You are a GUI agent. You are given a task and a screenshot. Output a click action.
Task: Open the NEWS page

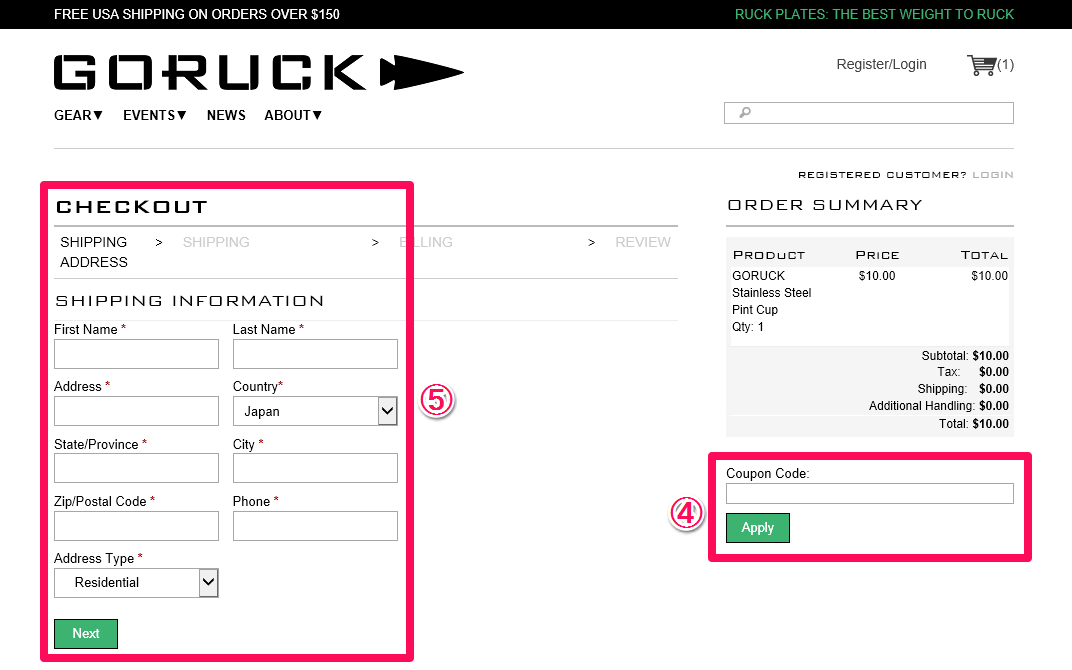[x=226, y=115]
